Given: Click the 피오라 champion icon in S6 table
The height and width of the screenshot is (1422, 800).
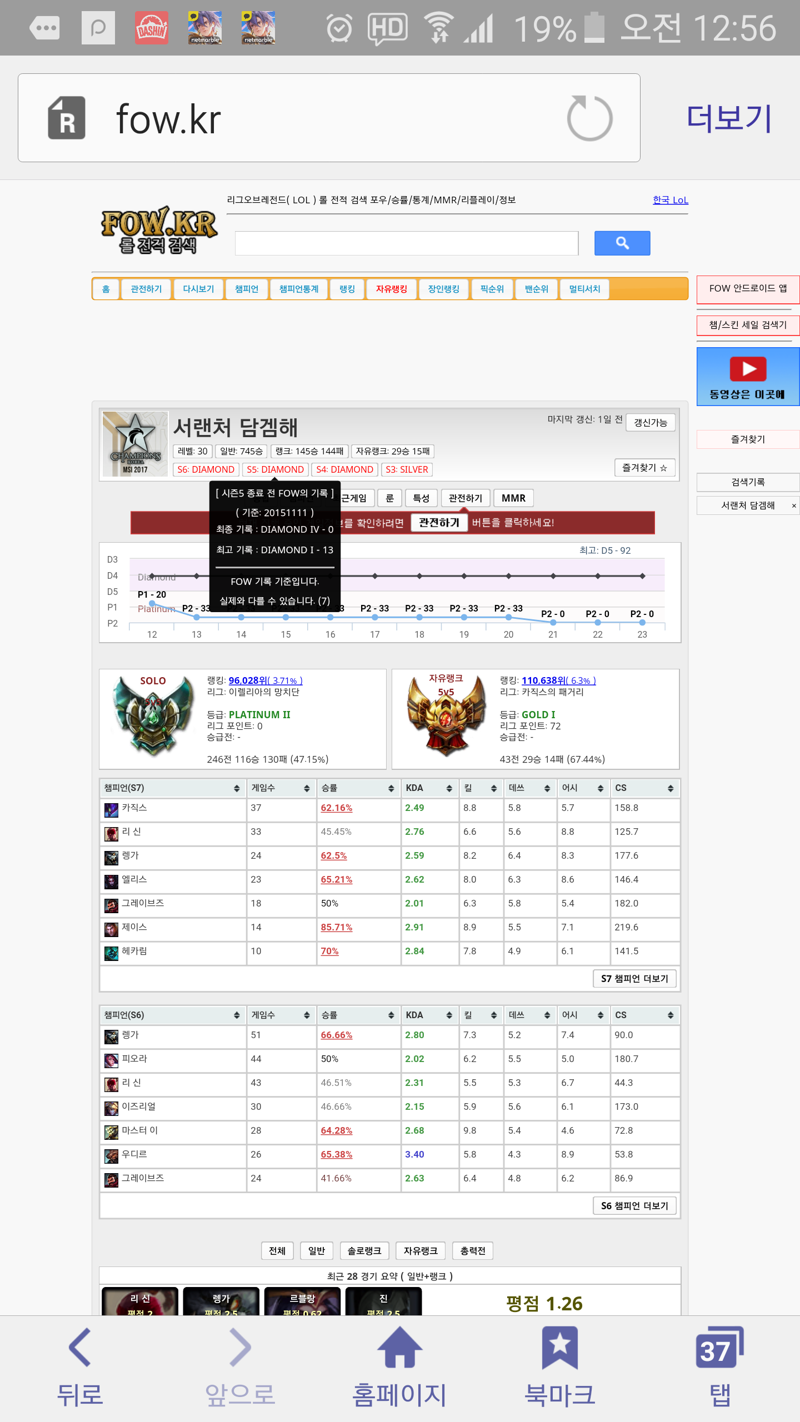Looking at the screenshot, I should coord(111,1060).
